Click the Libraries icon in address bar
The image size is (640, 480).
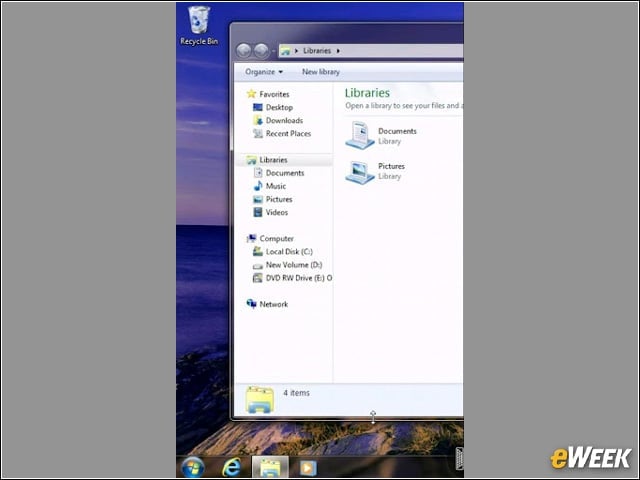(285, 51)
